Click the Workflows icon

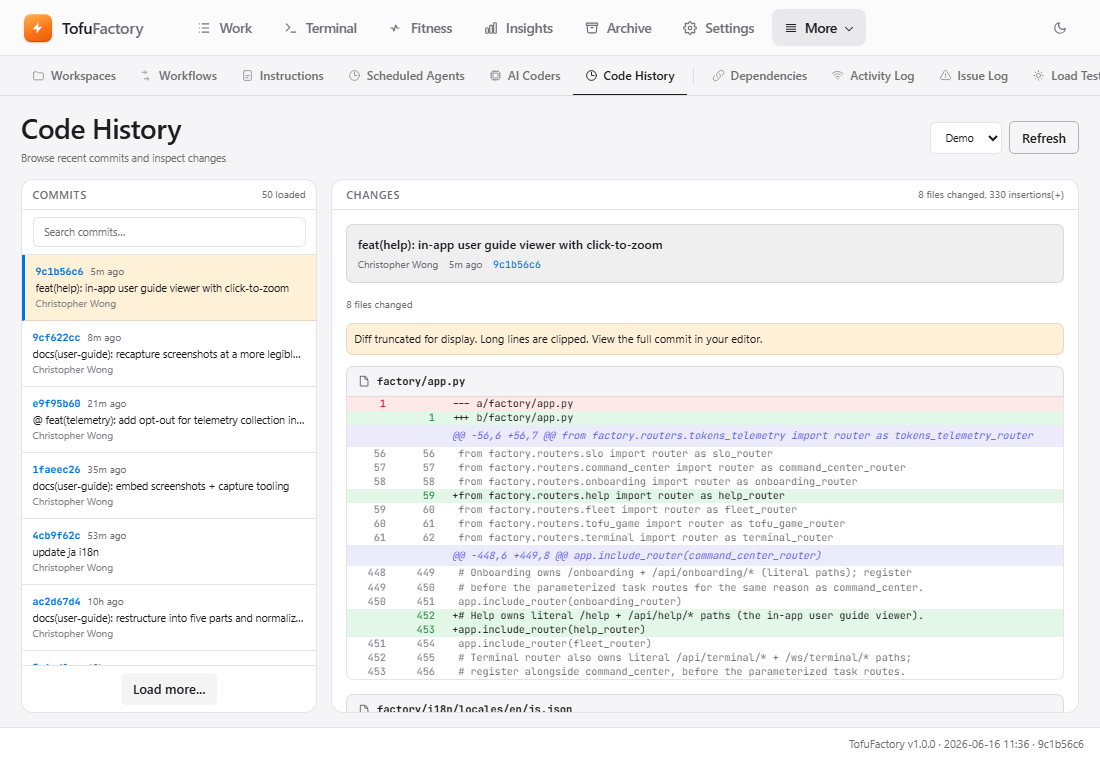pos(145,76)
